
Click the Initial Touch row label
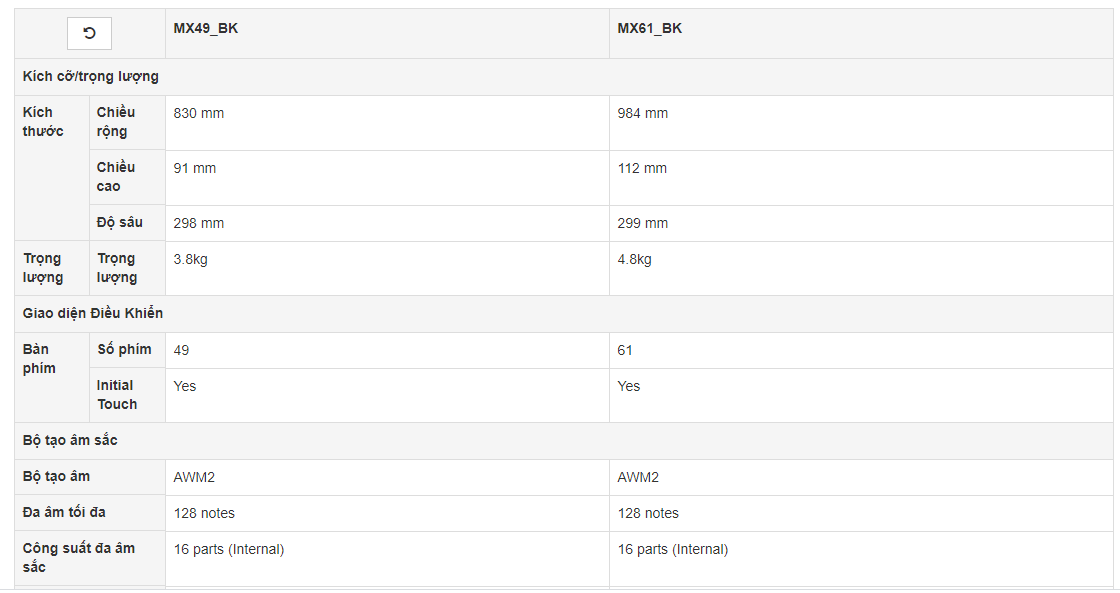coord(116,395)
